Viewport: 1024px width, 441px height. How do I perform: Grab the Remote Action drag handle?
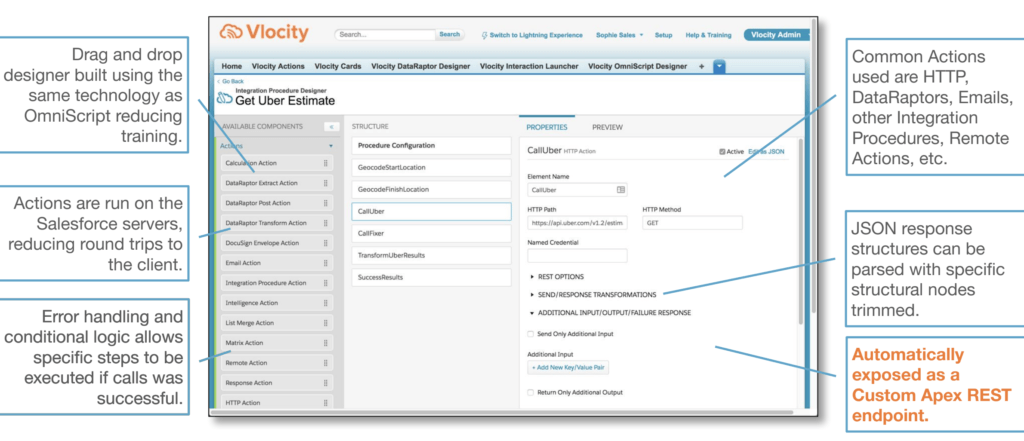(x=325, y=363)
